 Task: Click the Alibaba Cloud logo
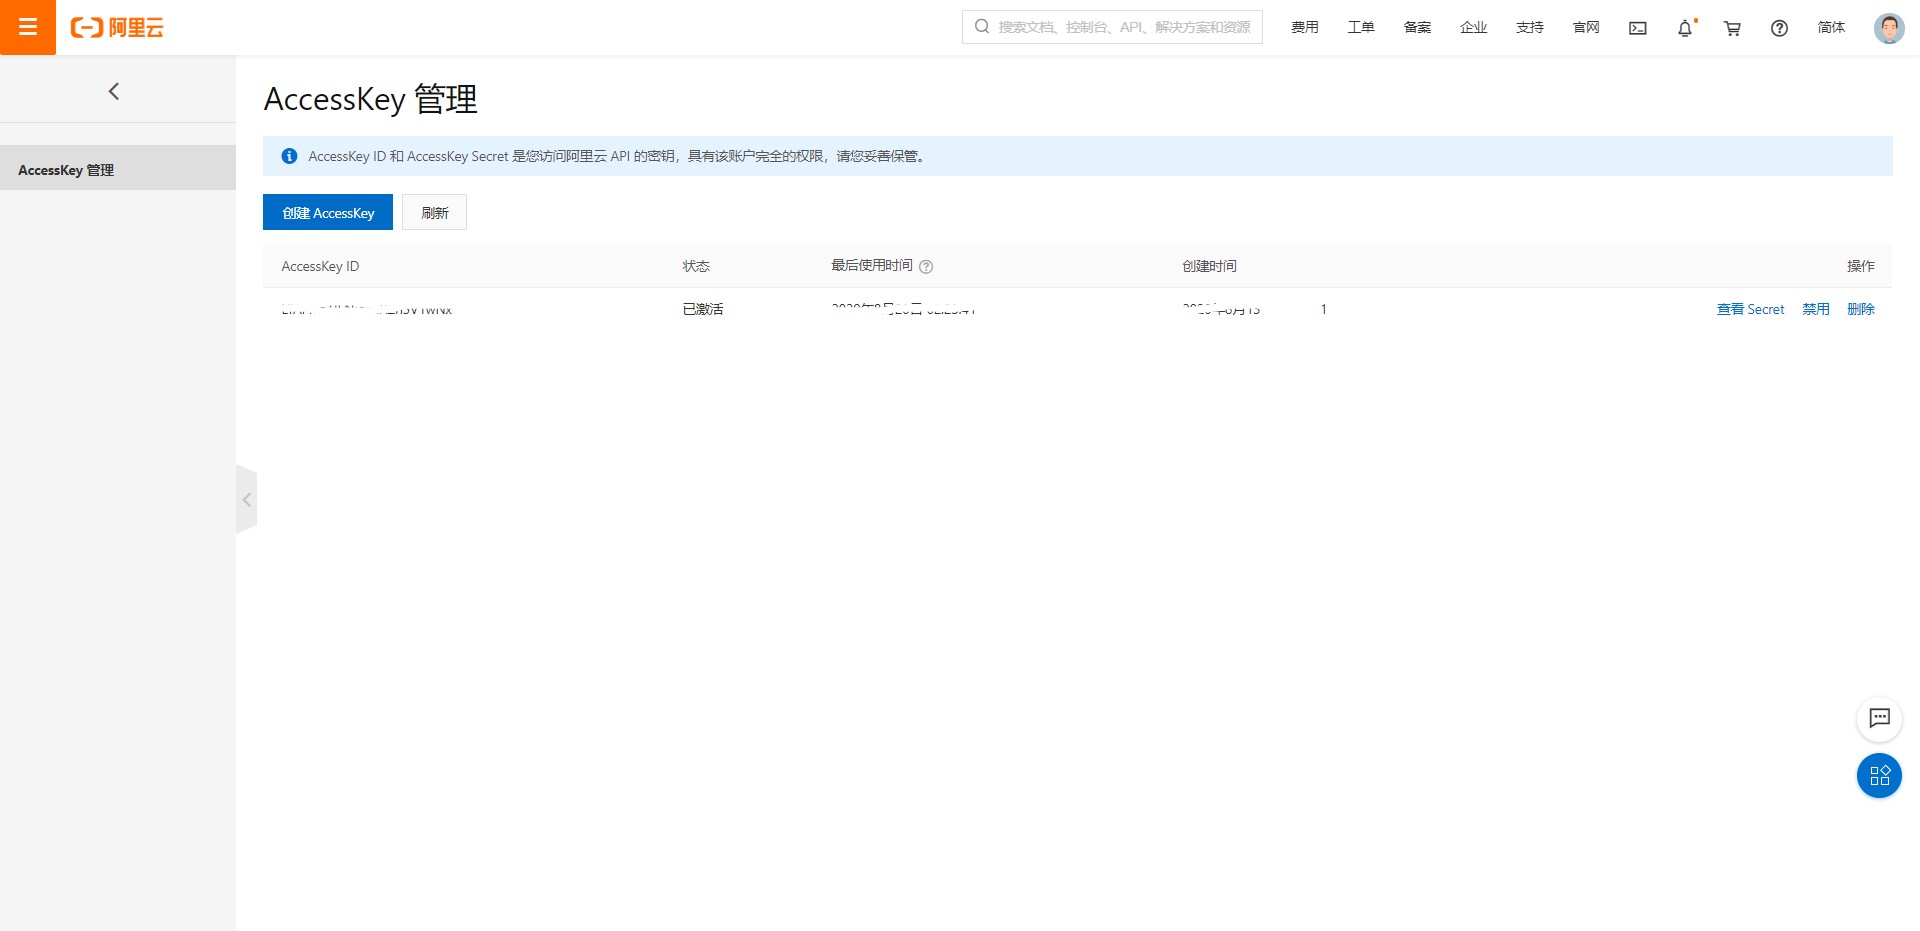point(117,28)
